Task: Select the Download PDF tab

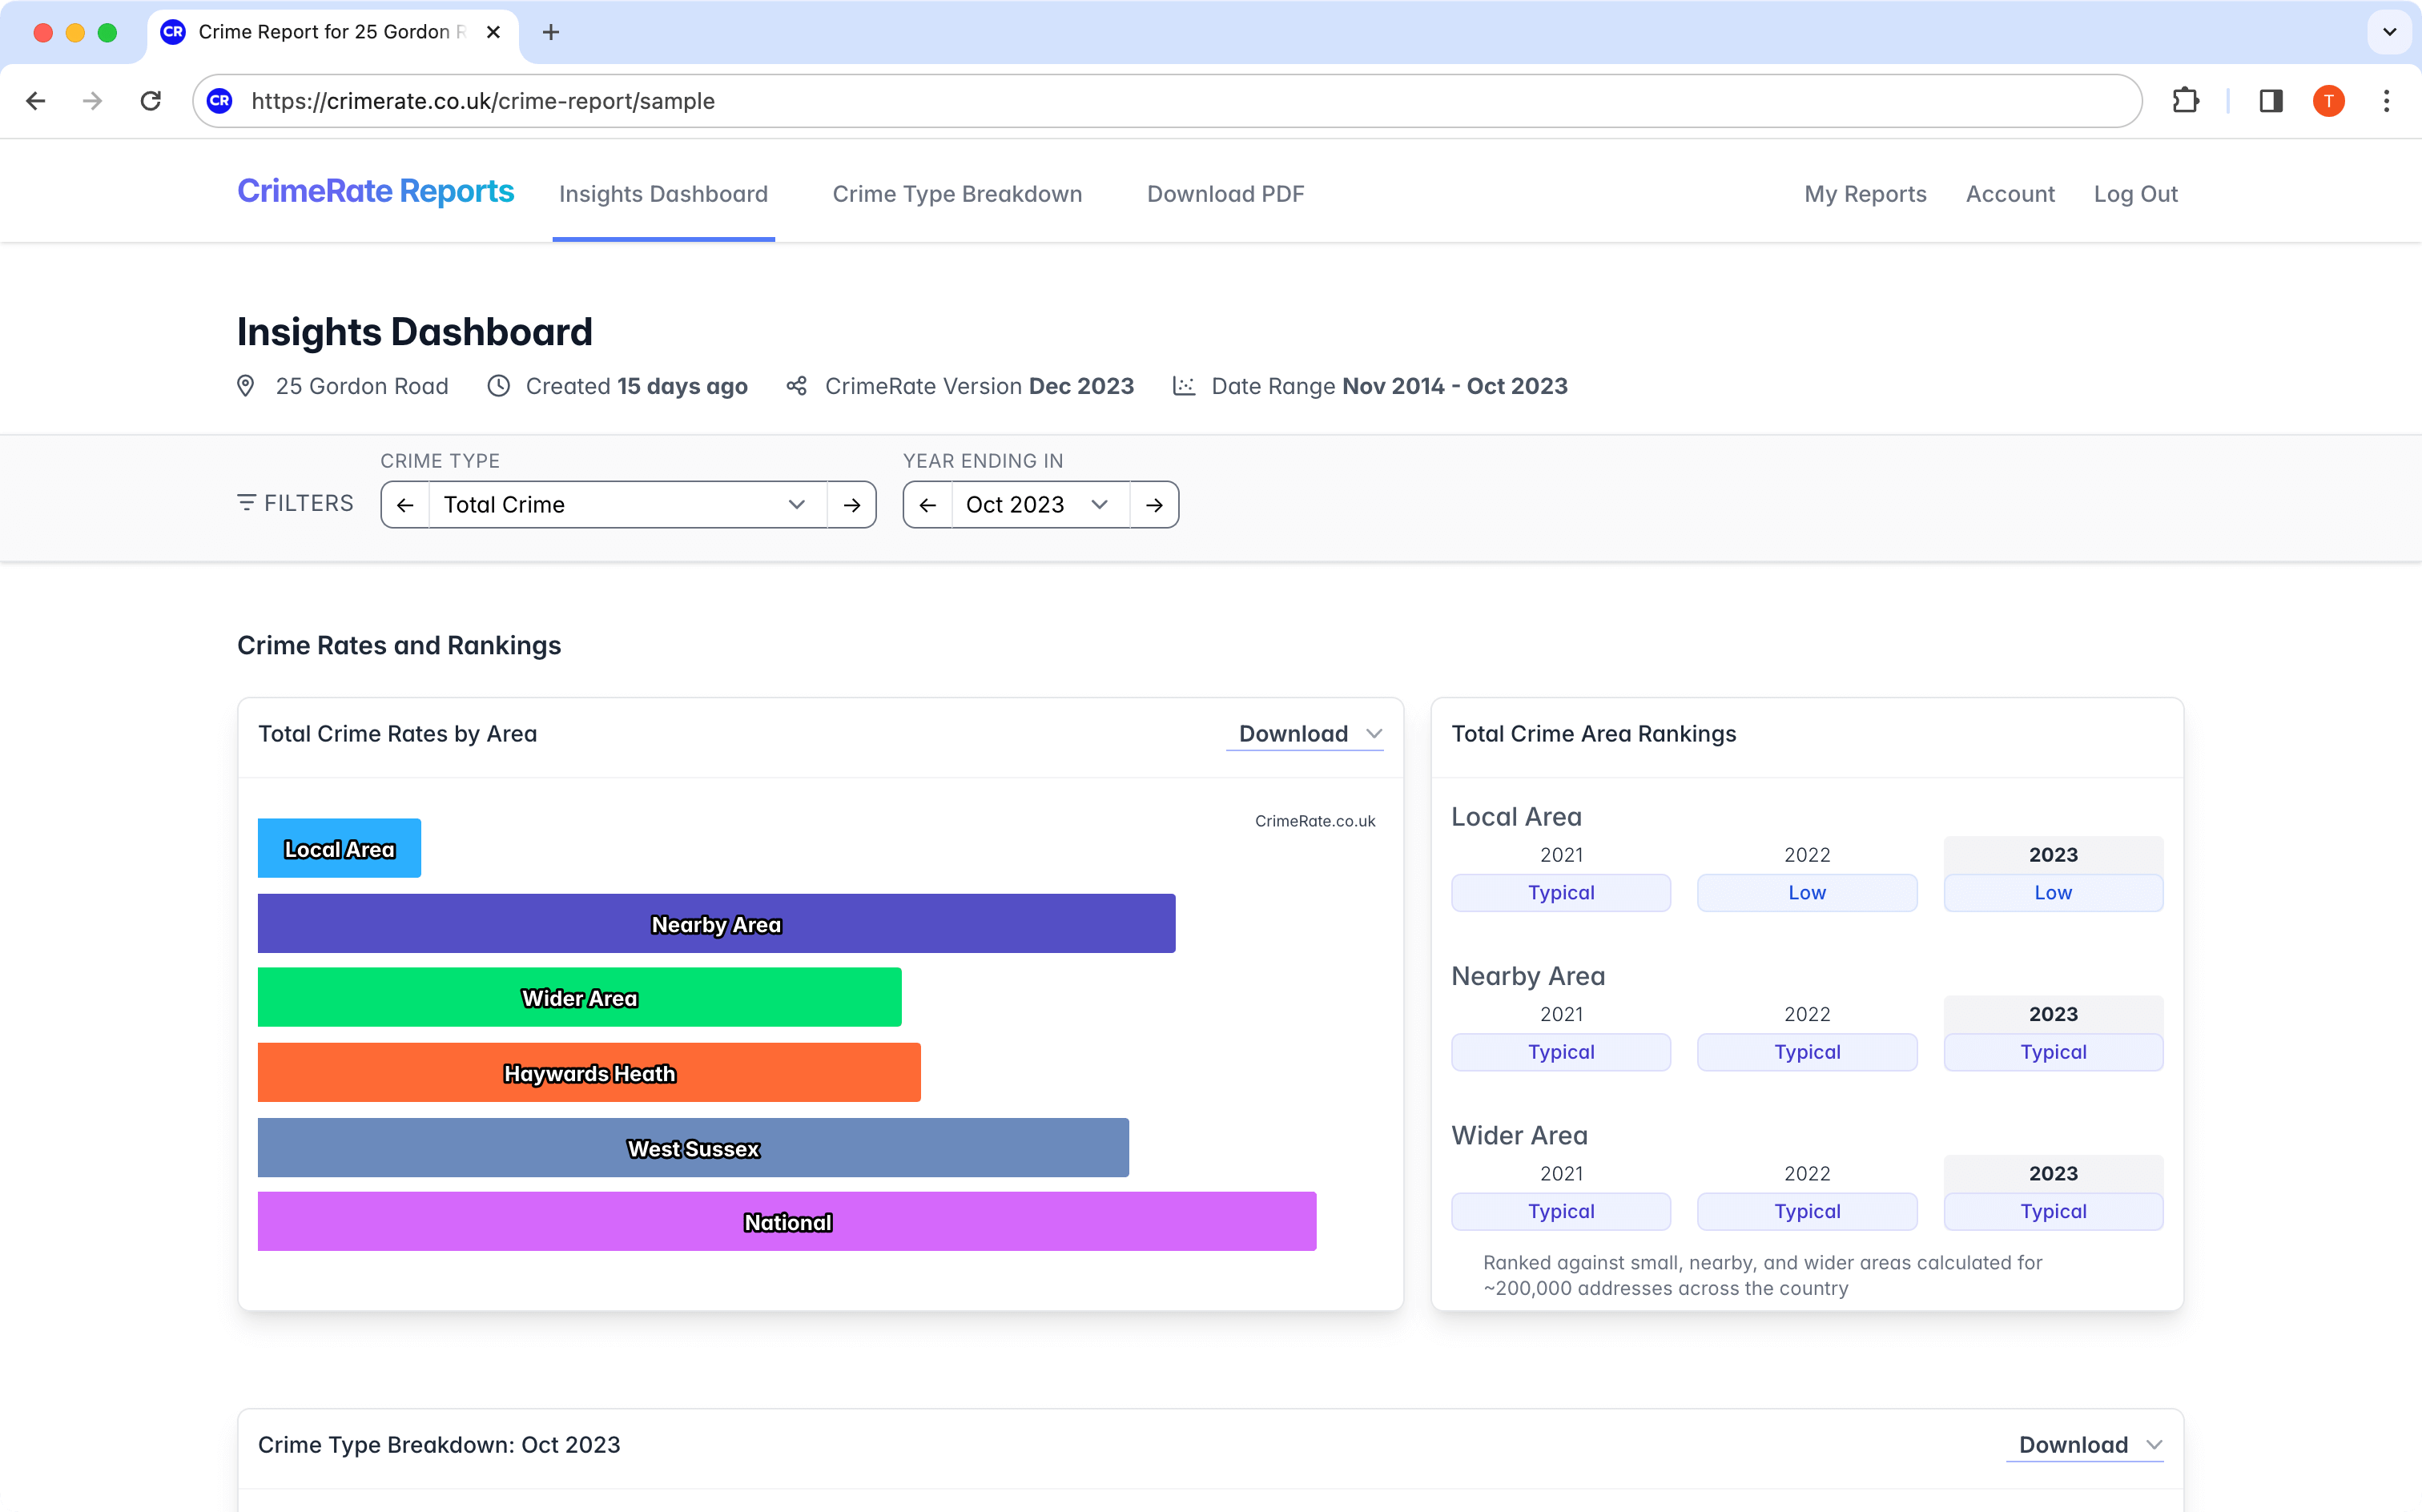Action: tap(1226, 194)
